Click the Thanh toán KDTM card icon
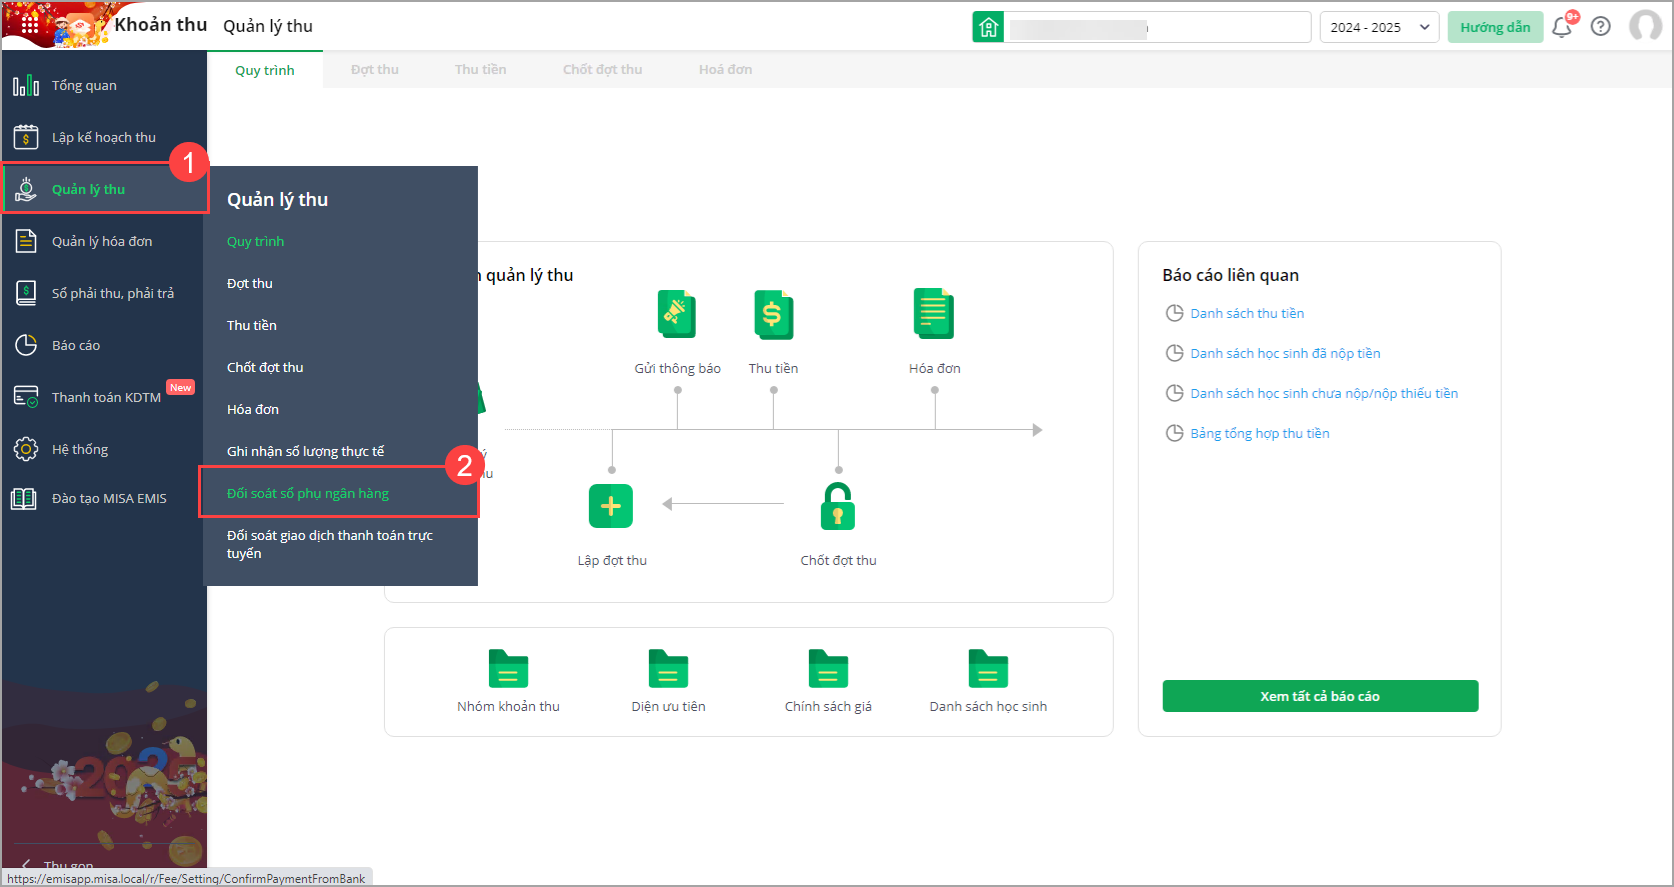The height and width of the screenshot is (887, 1674). 26,397
